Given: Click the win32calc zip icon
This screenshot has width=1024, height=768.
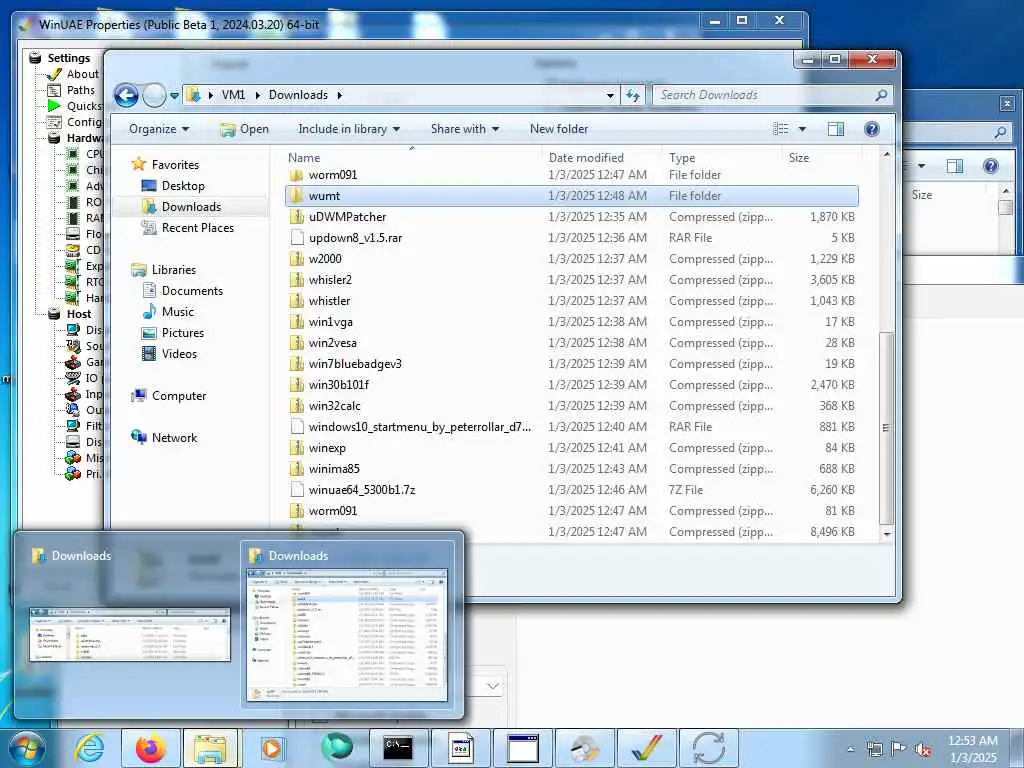Looking at the screenshot, I should click(x=297, y=406).
